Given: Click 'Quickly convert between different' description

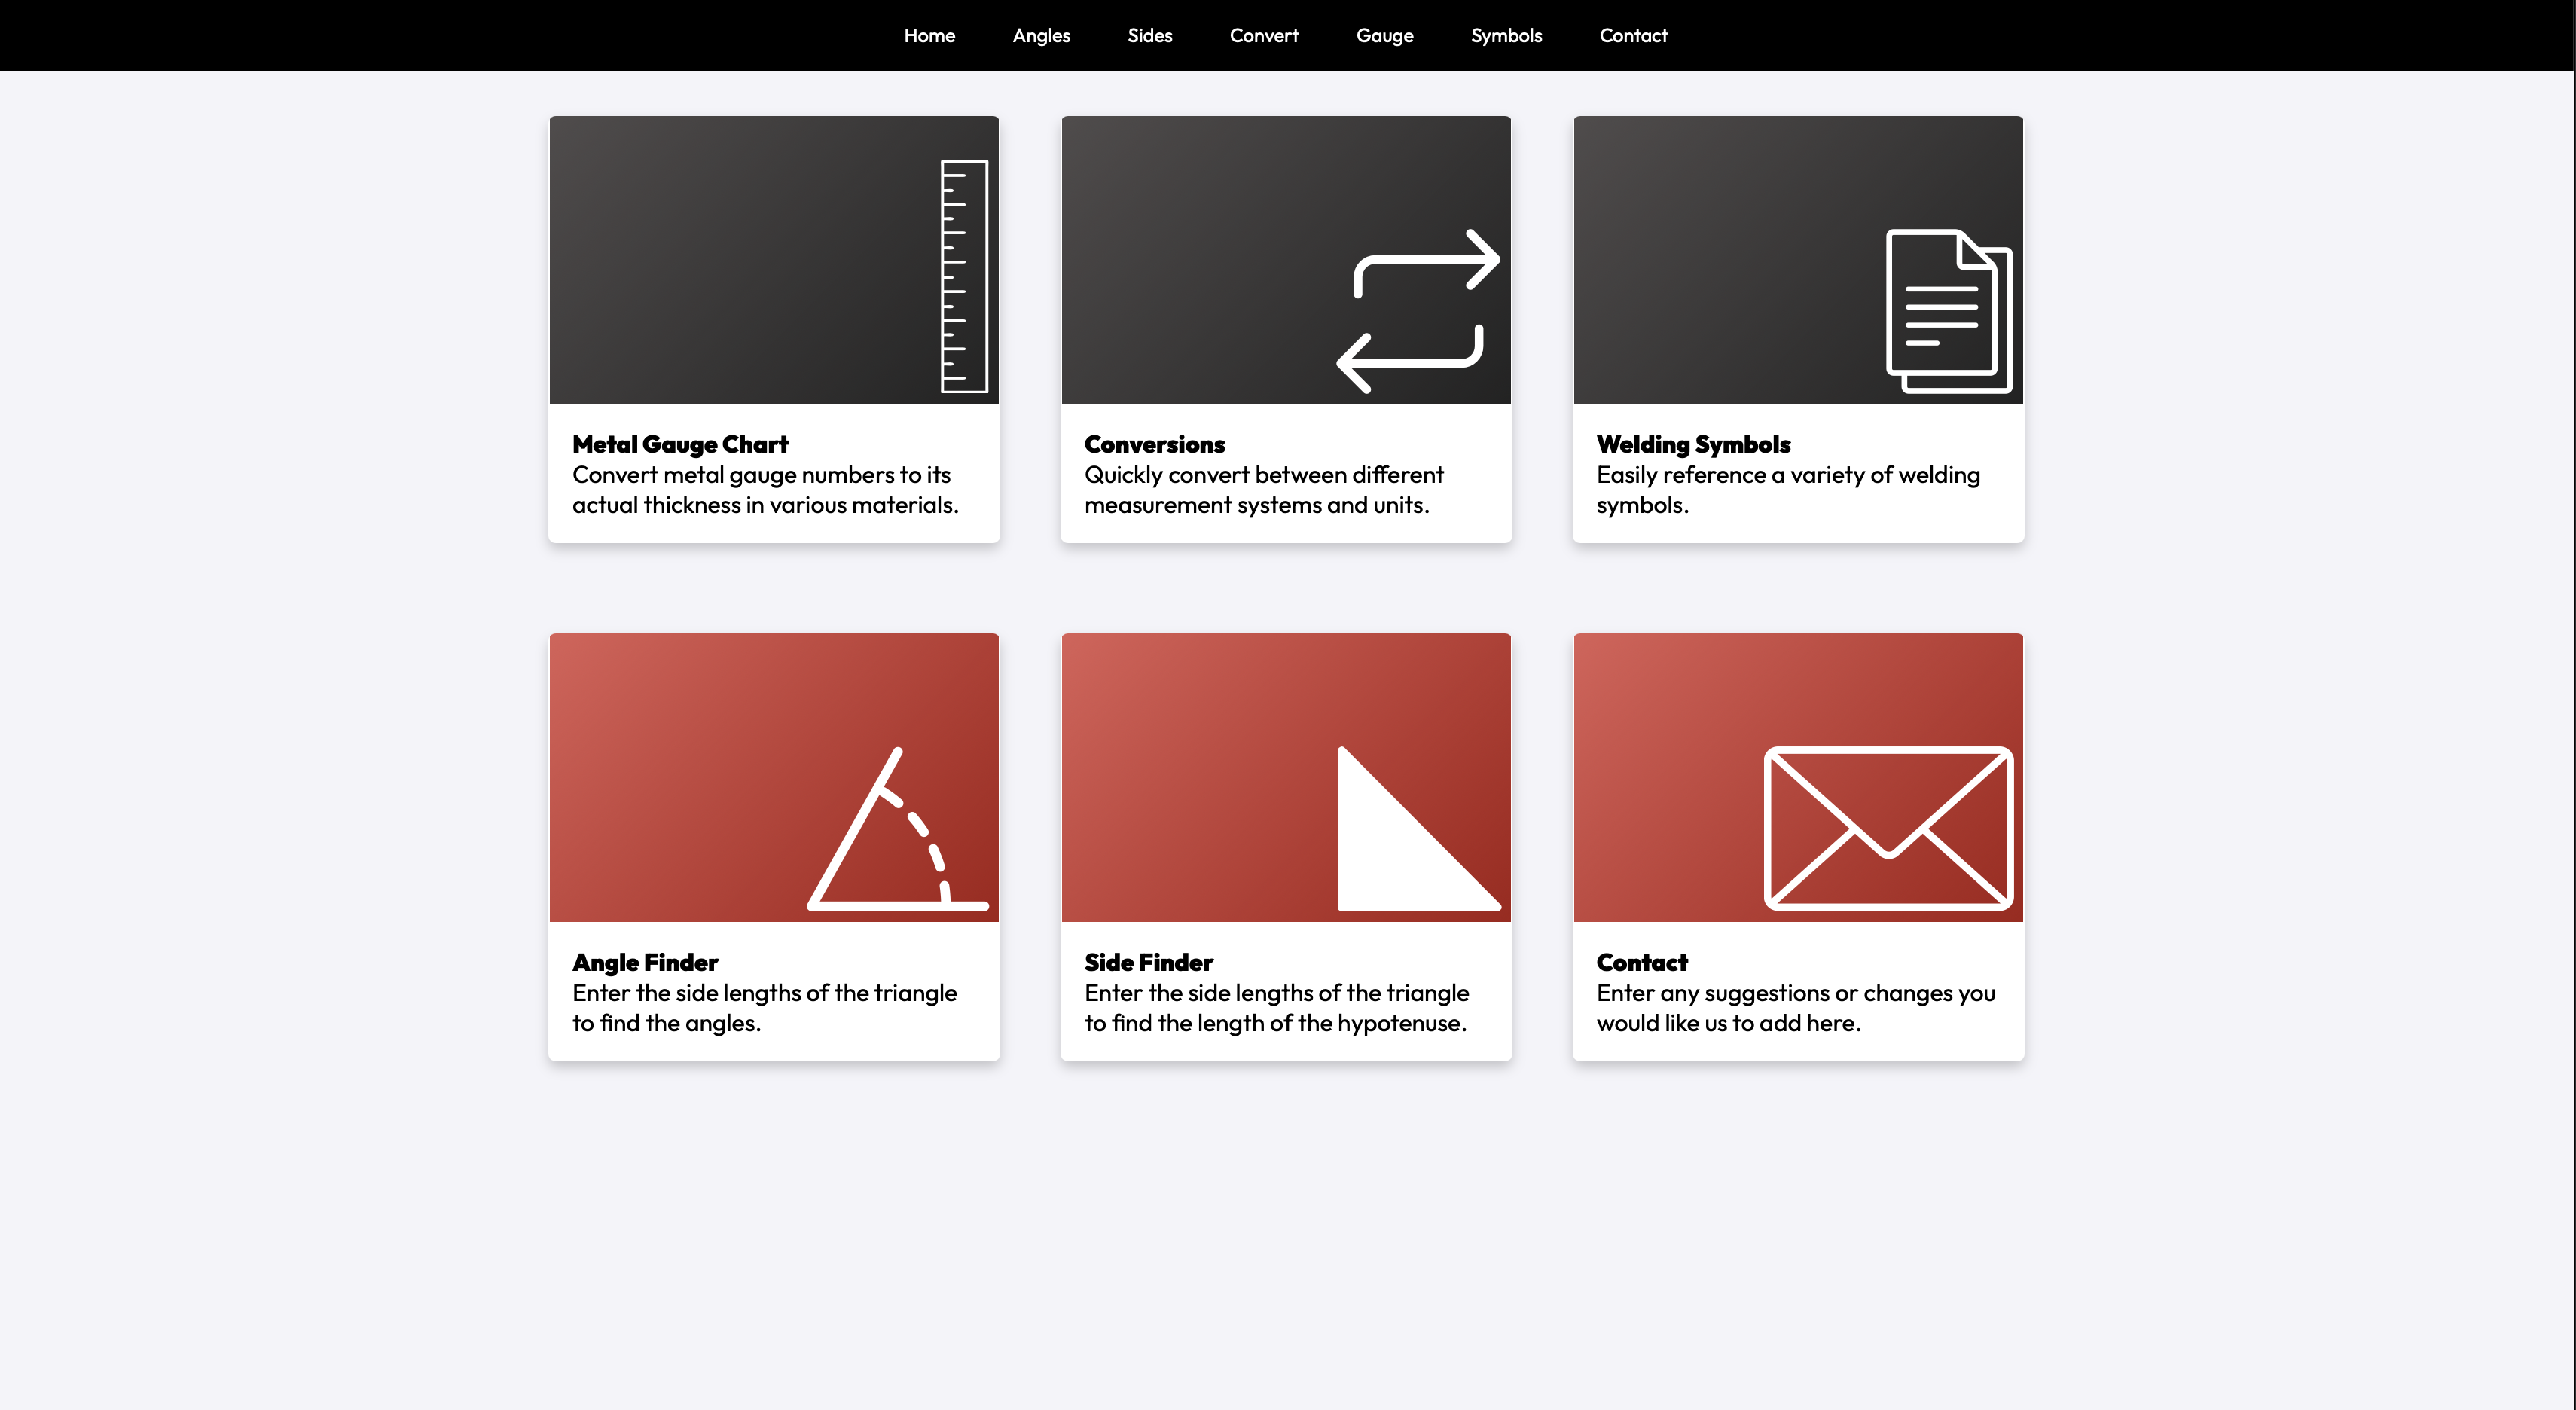Looking at the screenshot, I should [1264, 475].
